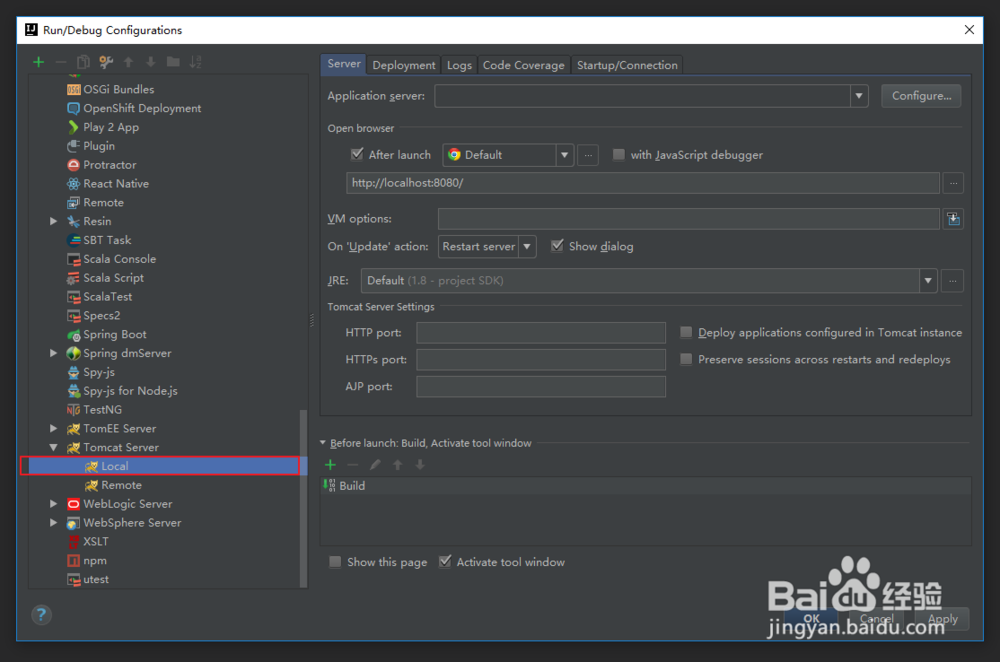1000x662 pixels.
Task: Expand the Spring dmServer node
Action: (x=54, y=353)
